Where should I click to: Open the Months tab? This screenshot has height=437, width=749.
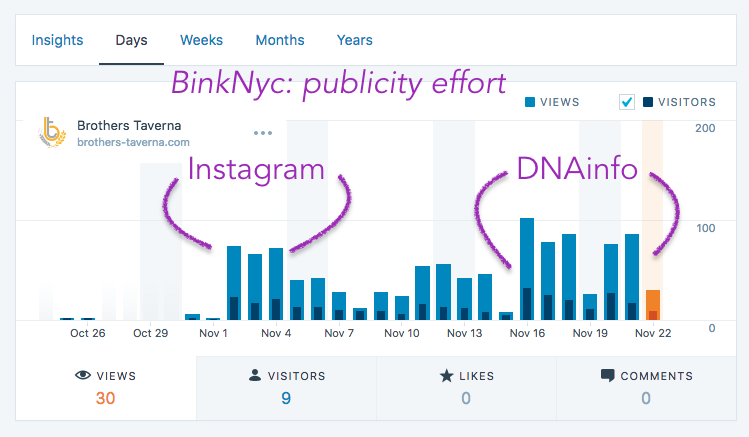(280, 41)
